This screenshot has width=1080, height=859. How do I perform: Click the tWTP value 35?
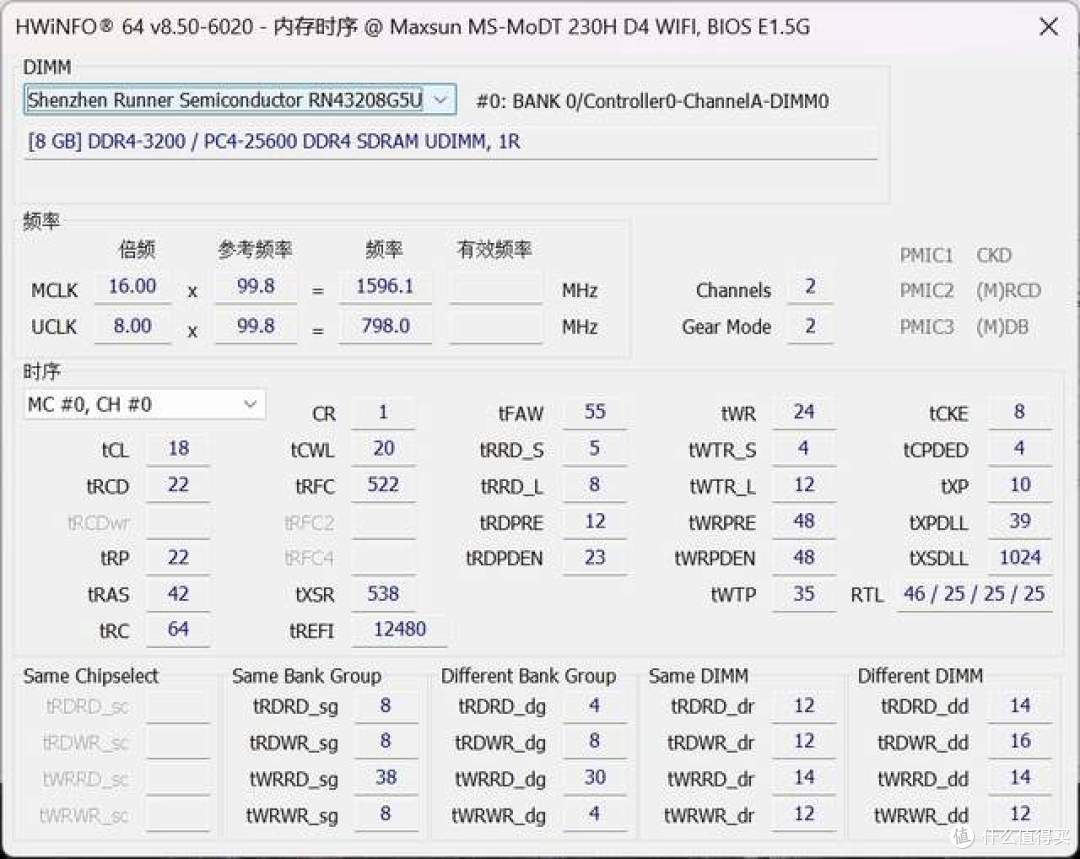point(804,594)
